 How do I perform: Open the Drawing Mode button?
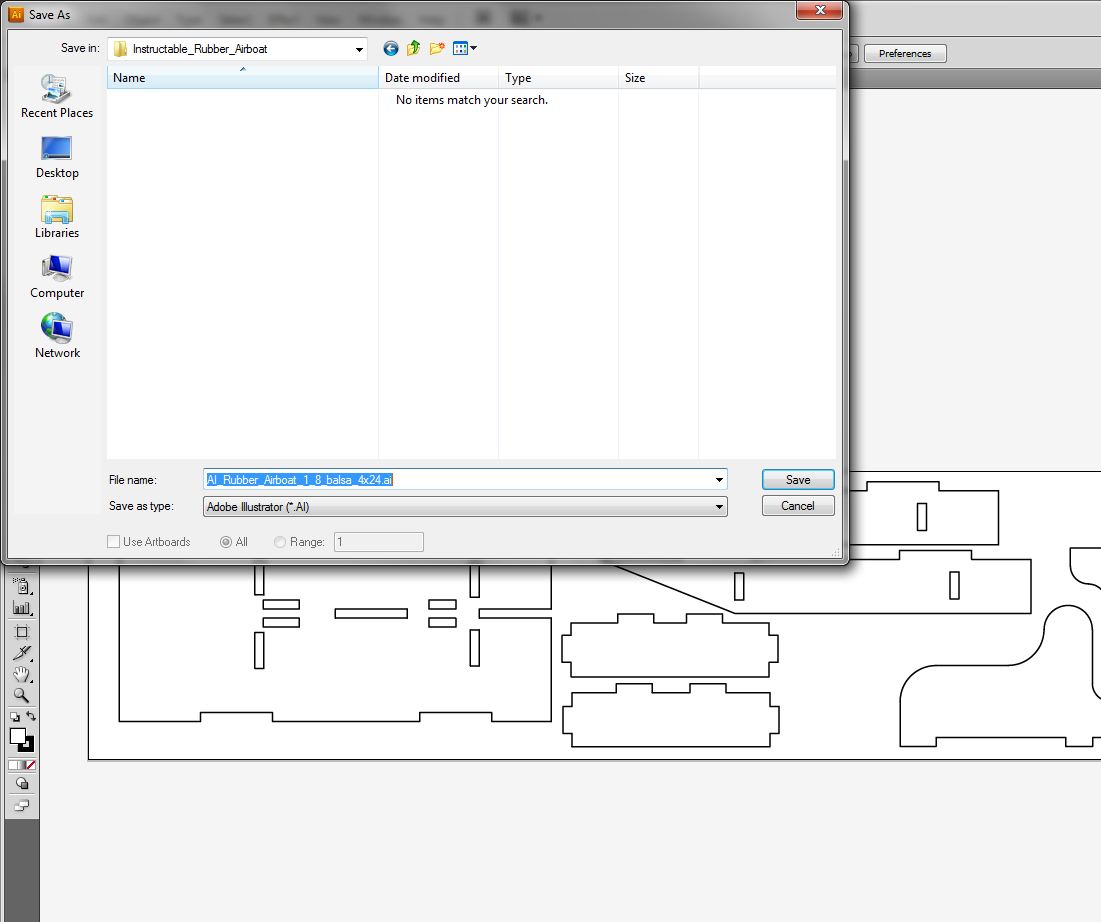22,784
